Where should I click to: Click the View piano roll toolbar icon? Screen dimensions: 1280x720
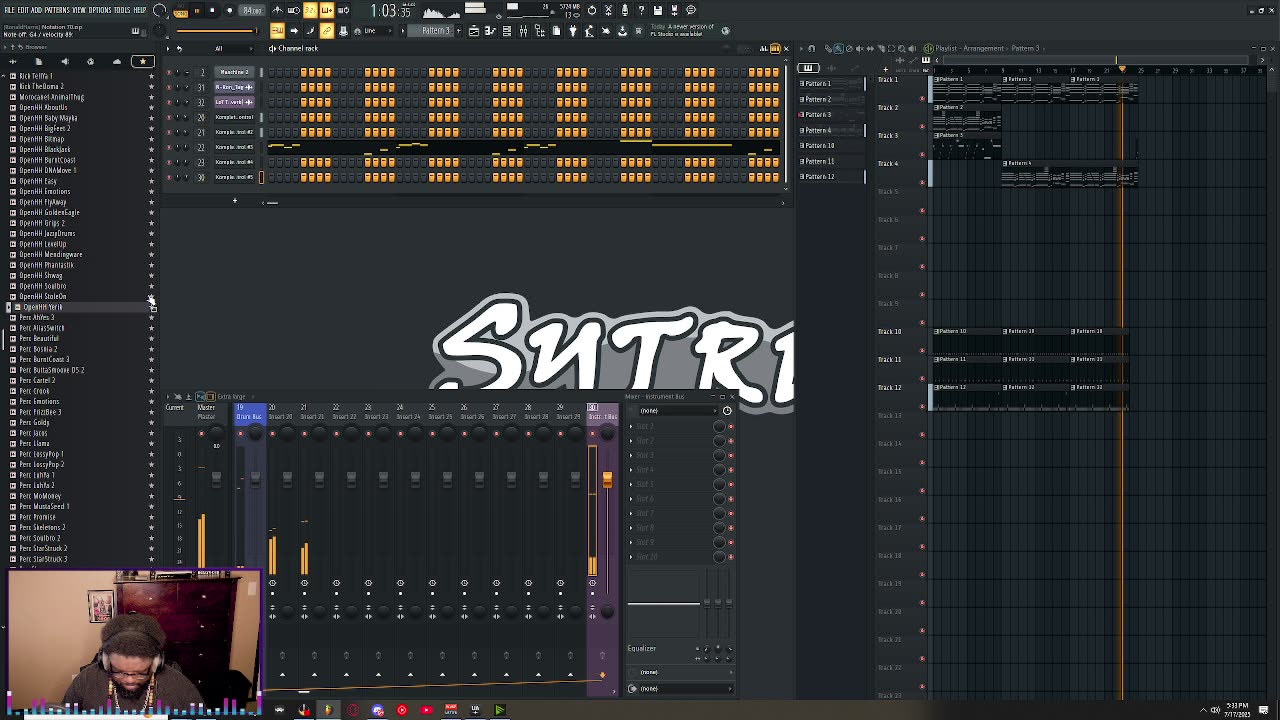(x=490, y=31)
